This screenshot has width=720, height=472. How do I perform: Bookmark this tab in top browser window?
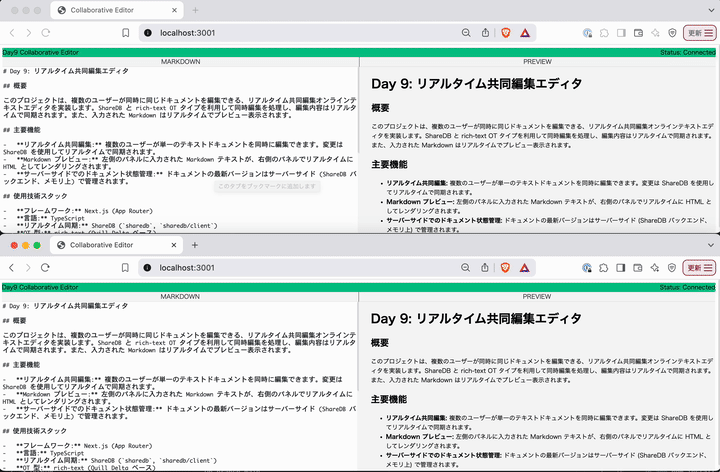tap(125, 33)
